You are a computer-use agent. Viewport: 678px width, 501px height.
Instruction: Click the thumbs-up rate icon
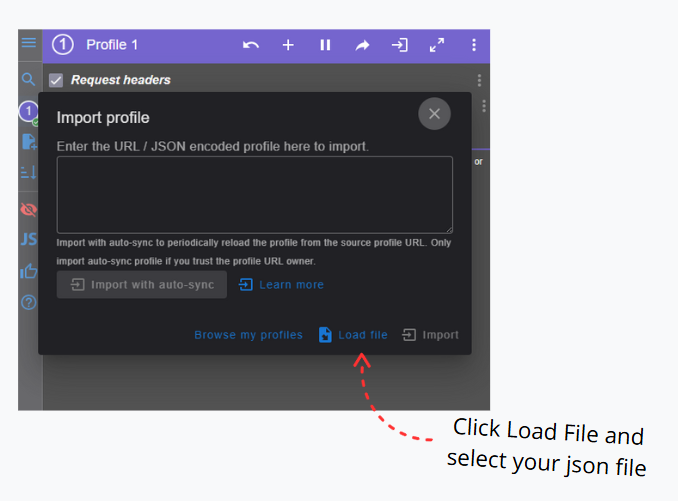[x=29, y=271]
